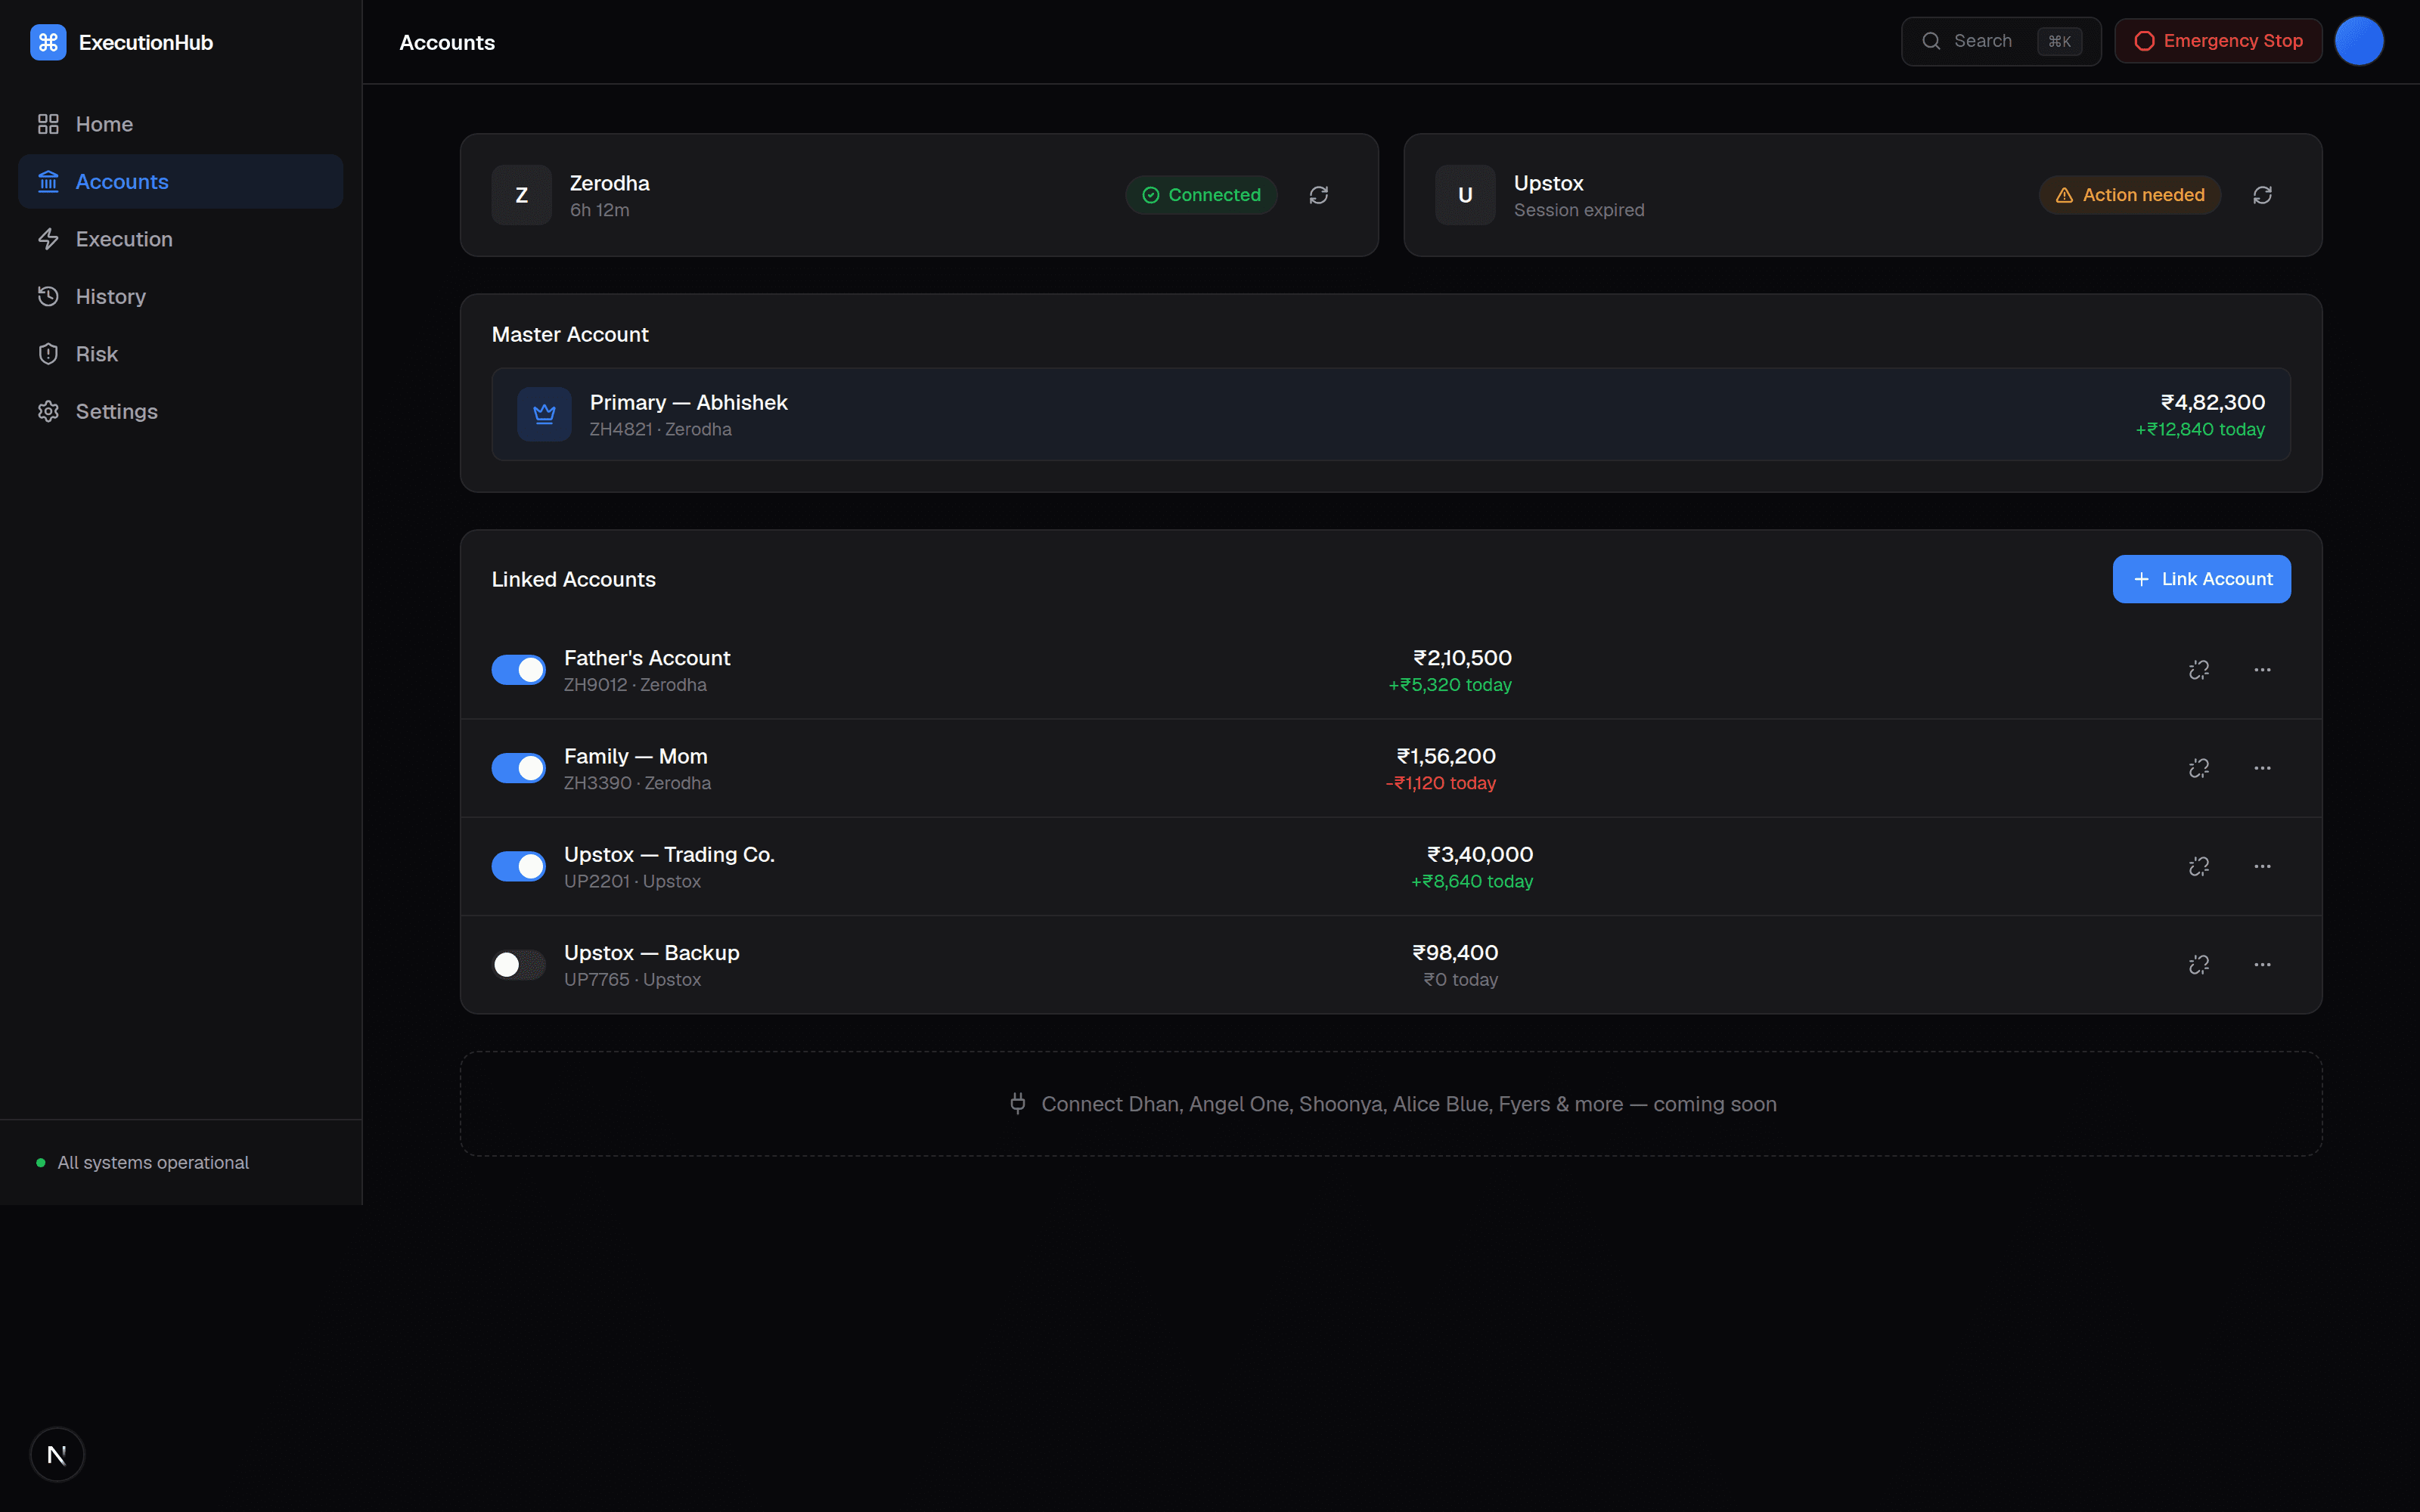Click the Connected status badge
The image size is (2420, 1512).
[x=1201, y=195]
